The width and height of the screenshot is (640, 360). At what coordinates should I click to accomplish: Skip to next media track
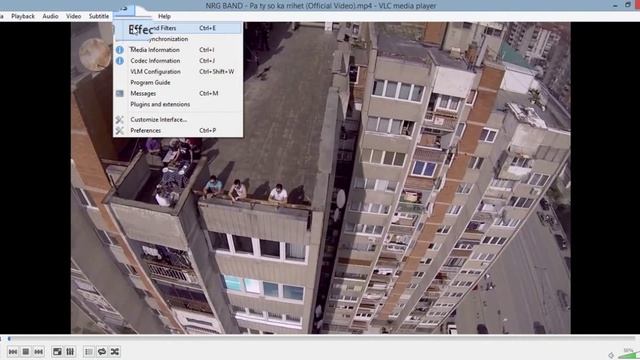coord(39,351)
